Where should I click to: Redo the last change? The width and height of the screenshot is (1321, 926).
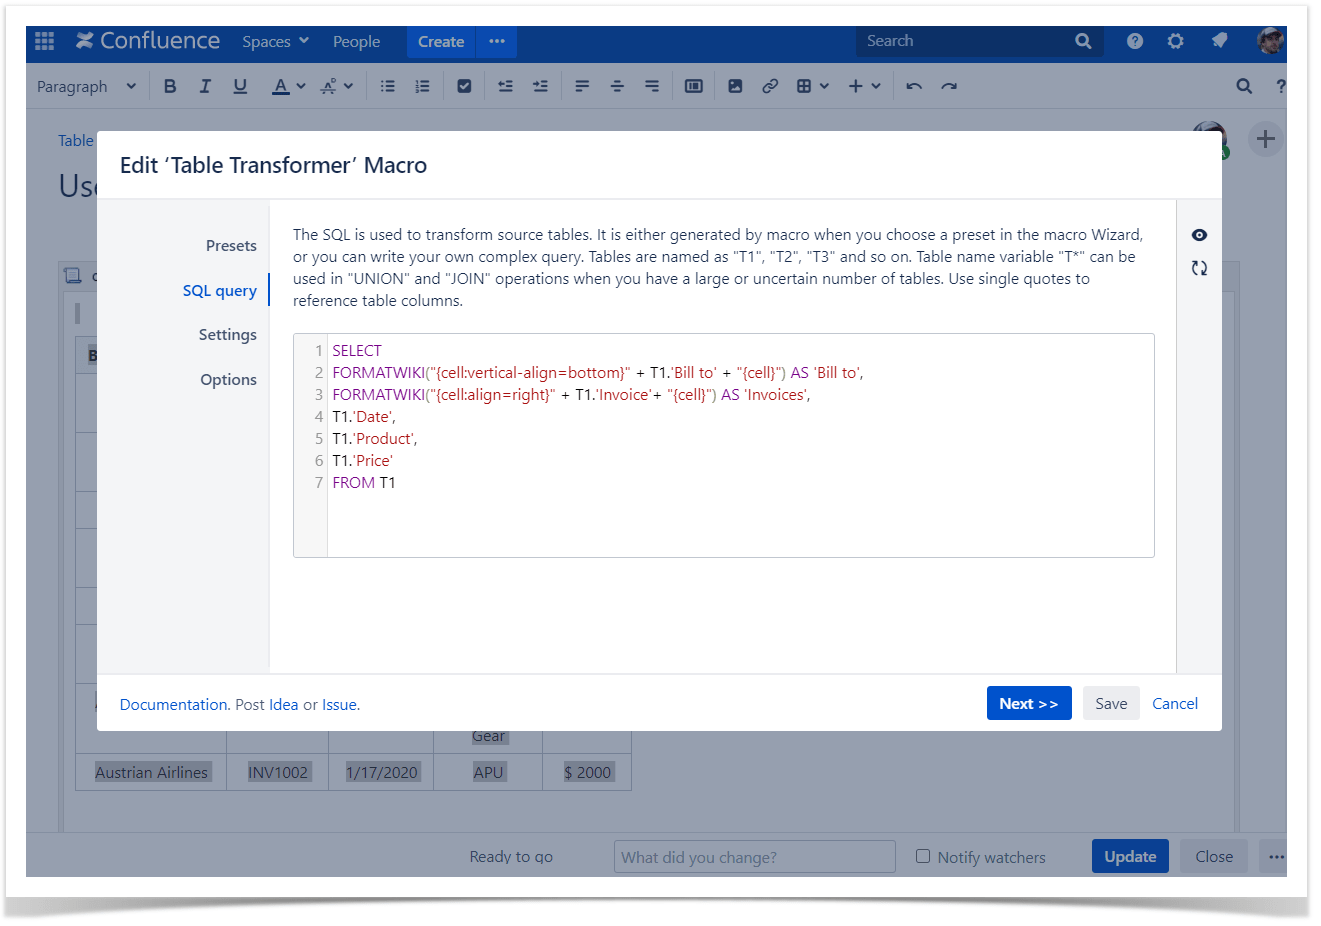click(x=949, y=86)
